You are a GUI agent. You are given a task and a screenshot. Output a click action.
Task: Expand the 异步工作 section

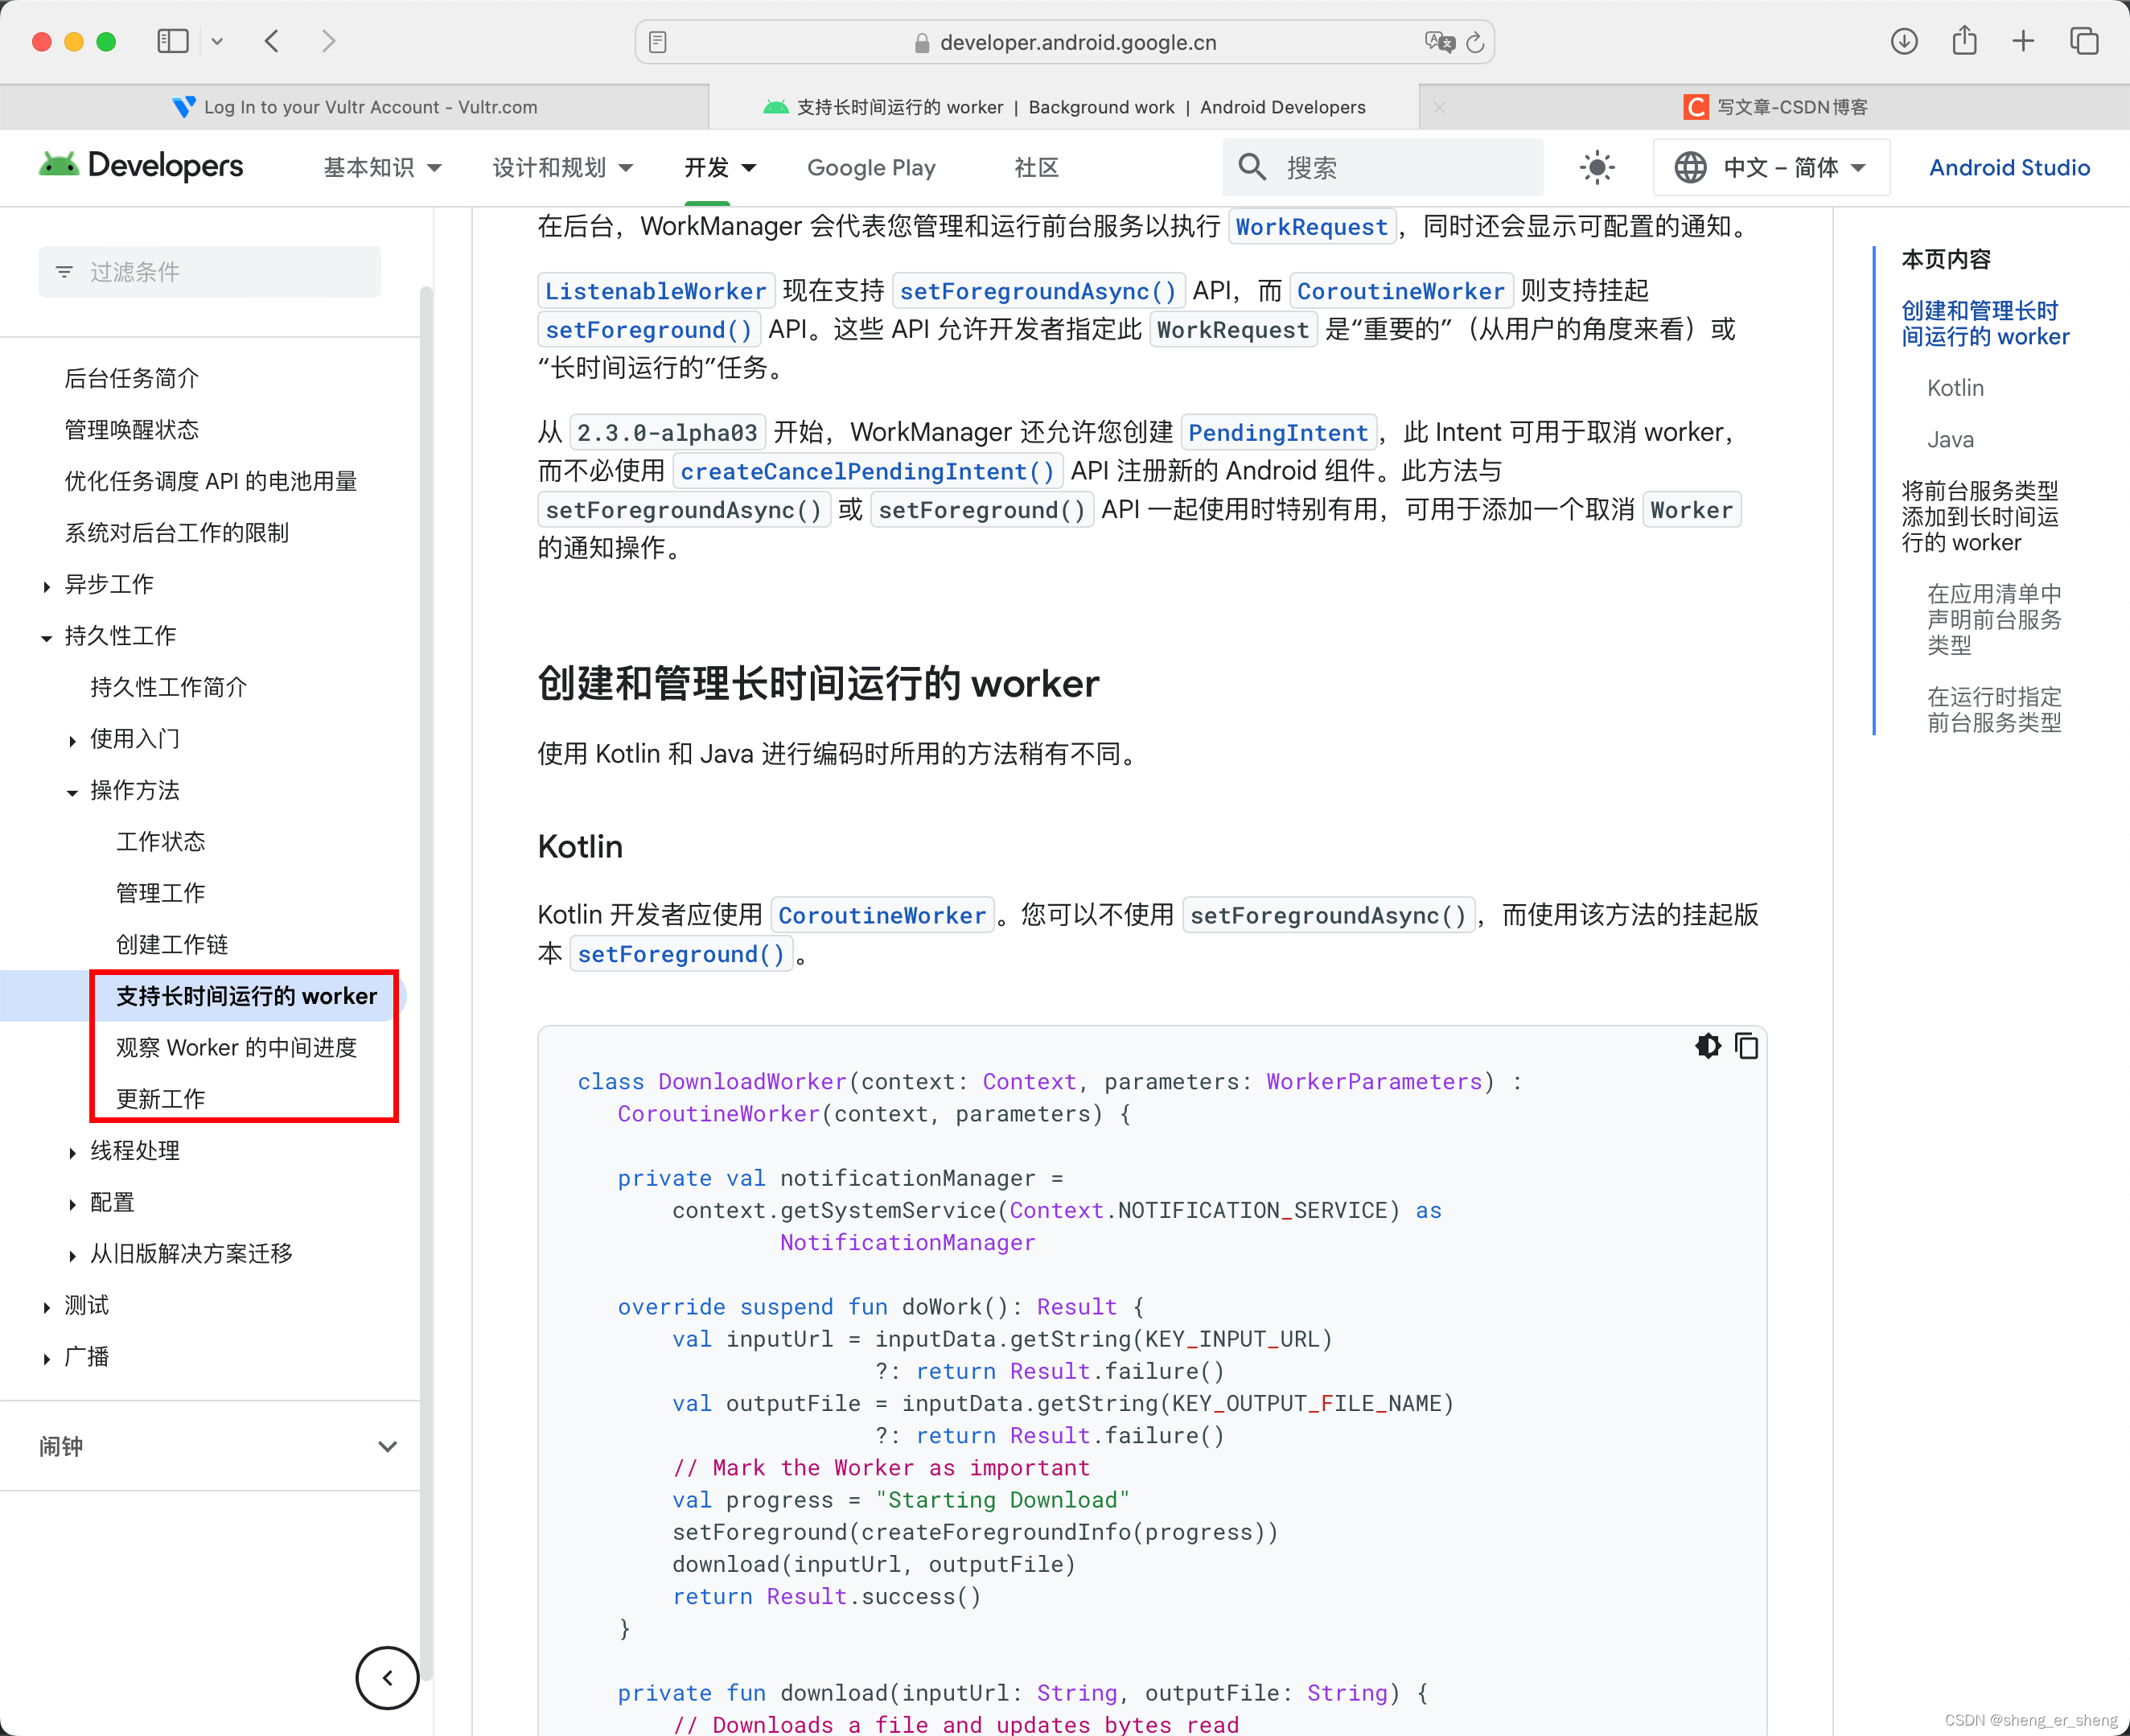(x=46, y=586)
